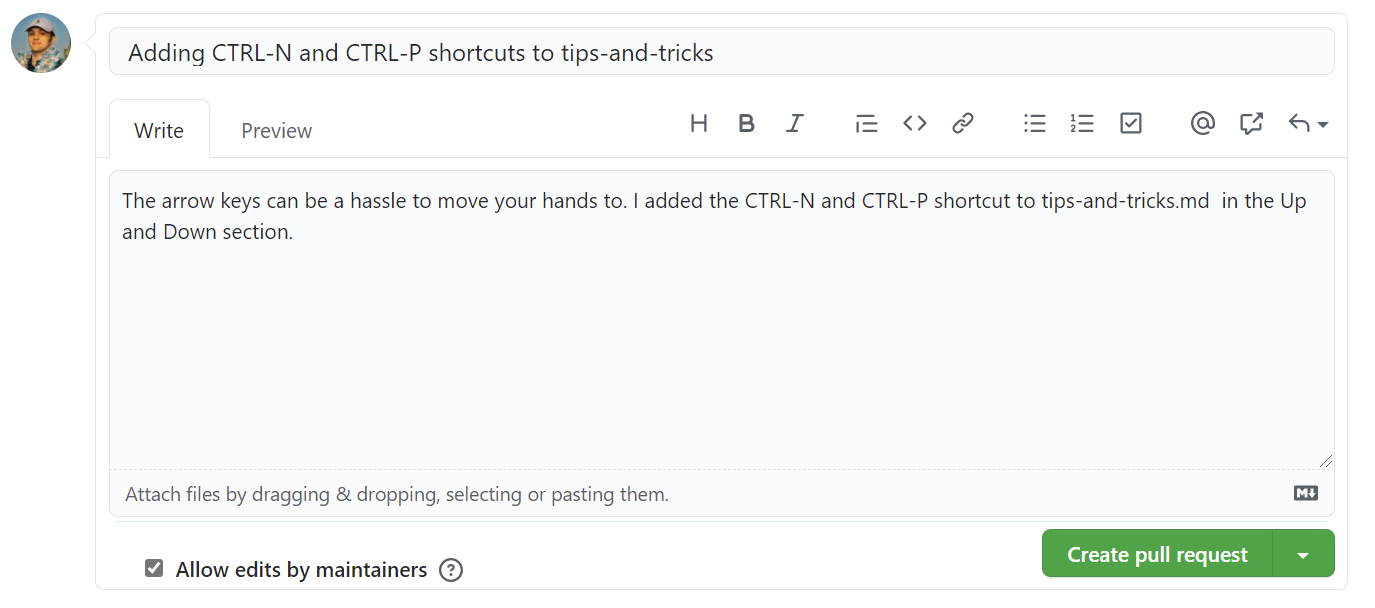Screen dimensions: 1375x608
Task: Insert a bulleted list
Action: (x=1035, y=123)
